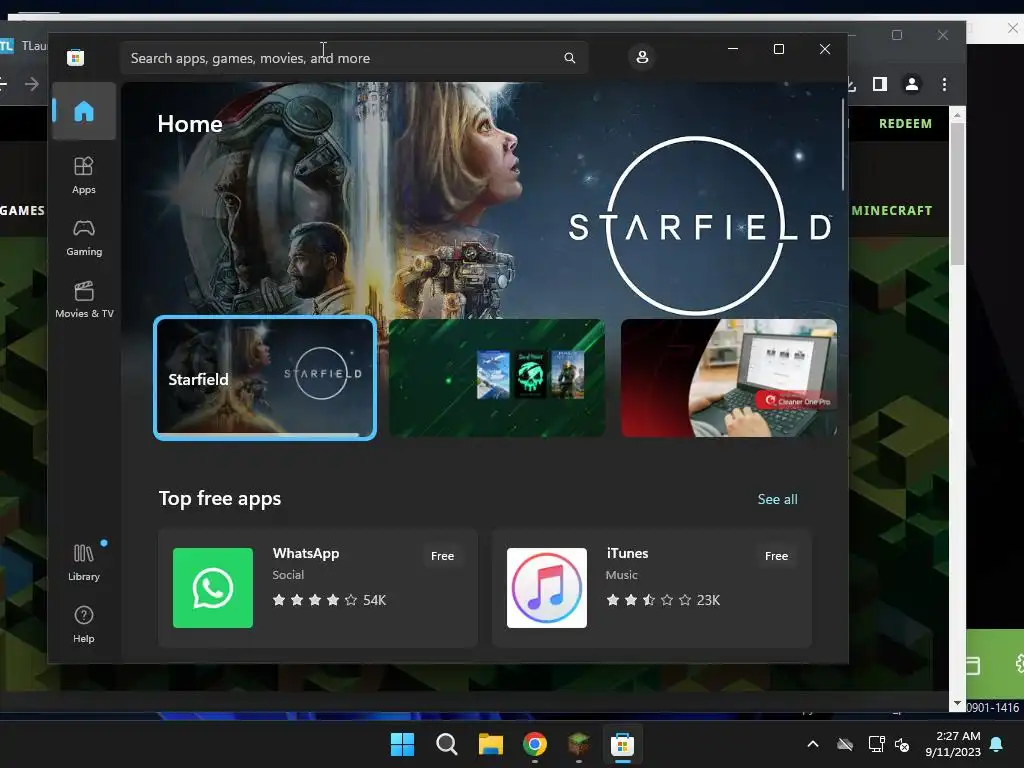Toggle Chrome side panel icon

(880, 84)
